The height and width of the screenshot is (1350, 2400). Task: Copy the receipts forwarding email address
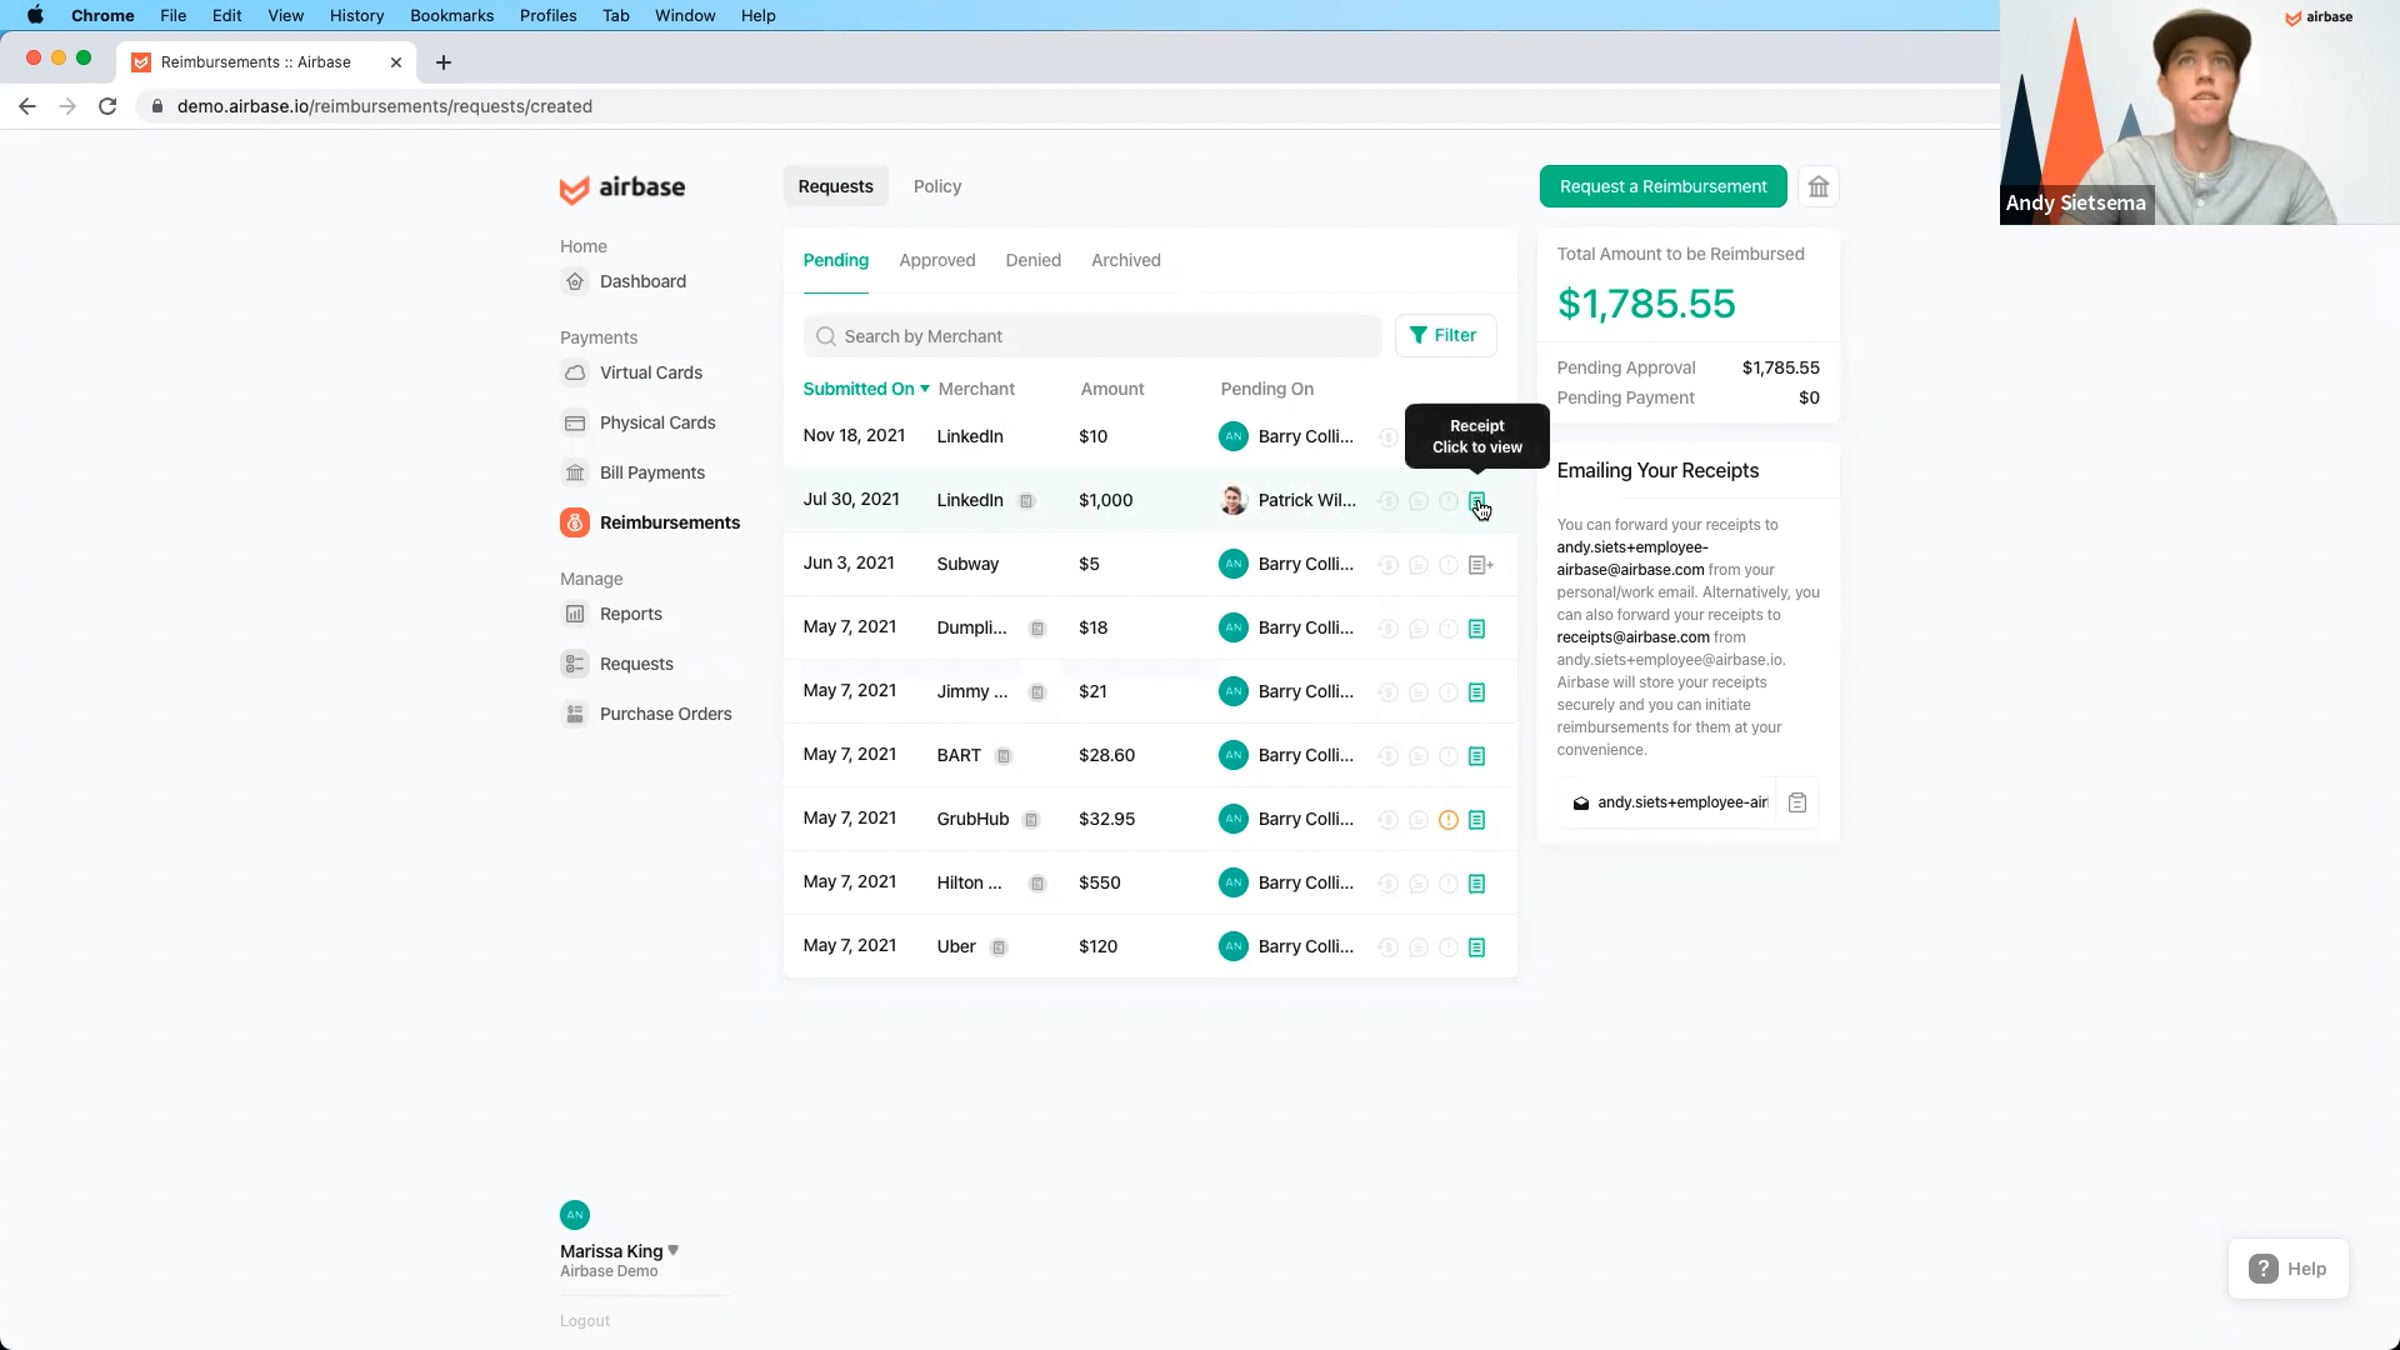point(1797,802)
